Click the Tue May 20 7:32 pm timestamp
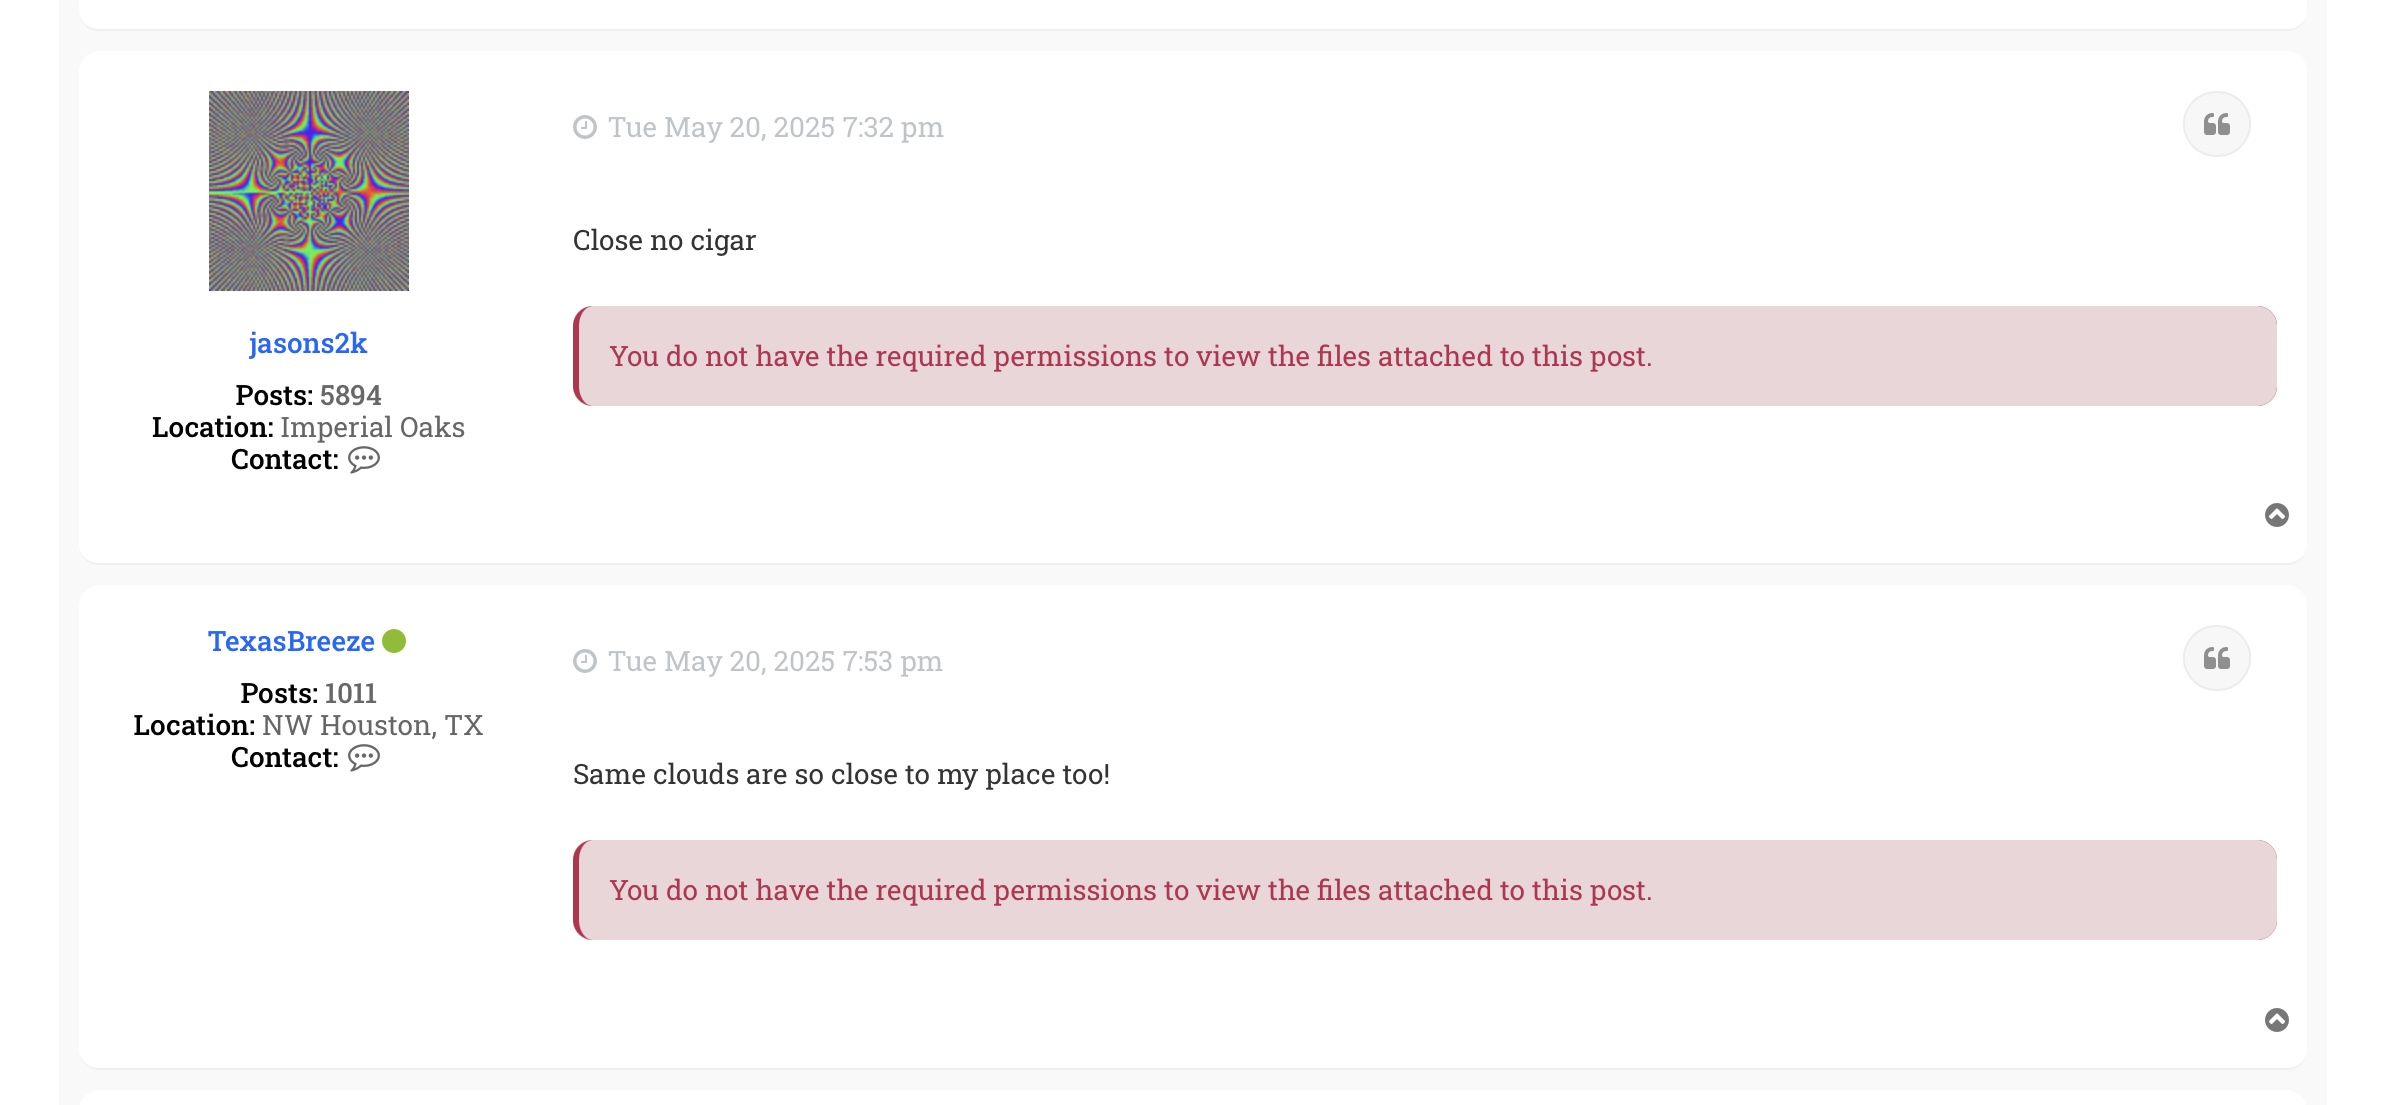This screenshot has width=2387, height=1105. coord(775,127)
